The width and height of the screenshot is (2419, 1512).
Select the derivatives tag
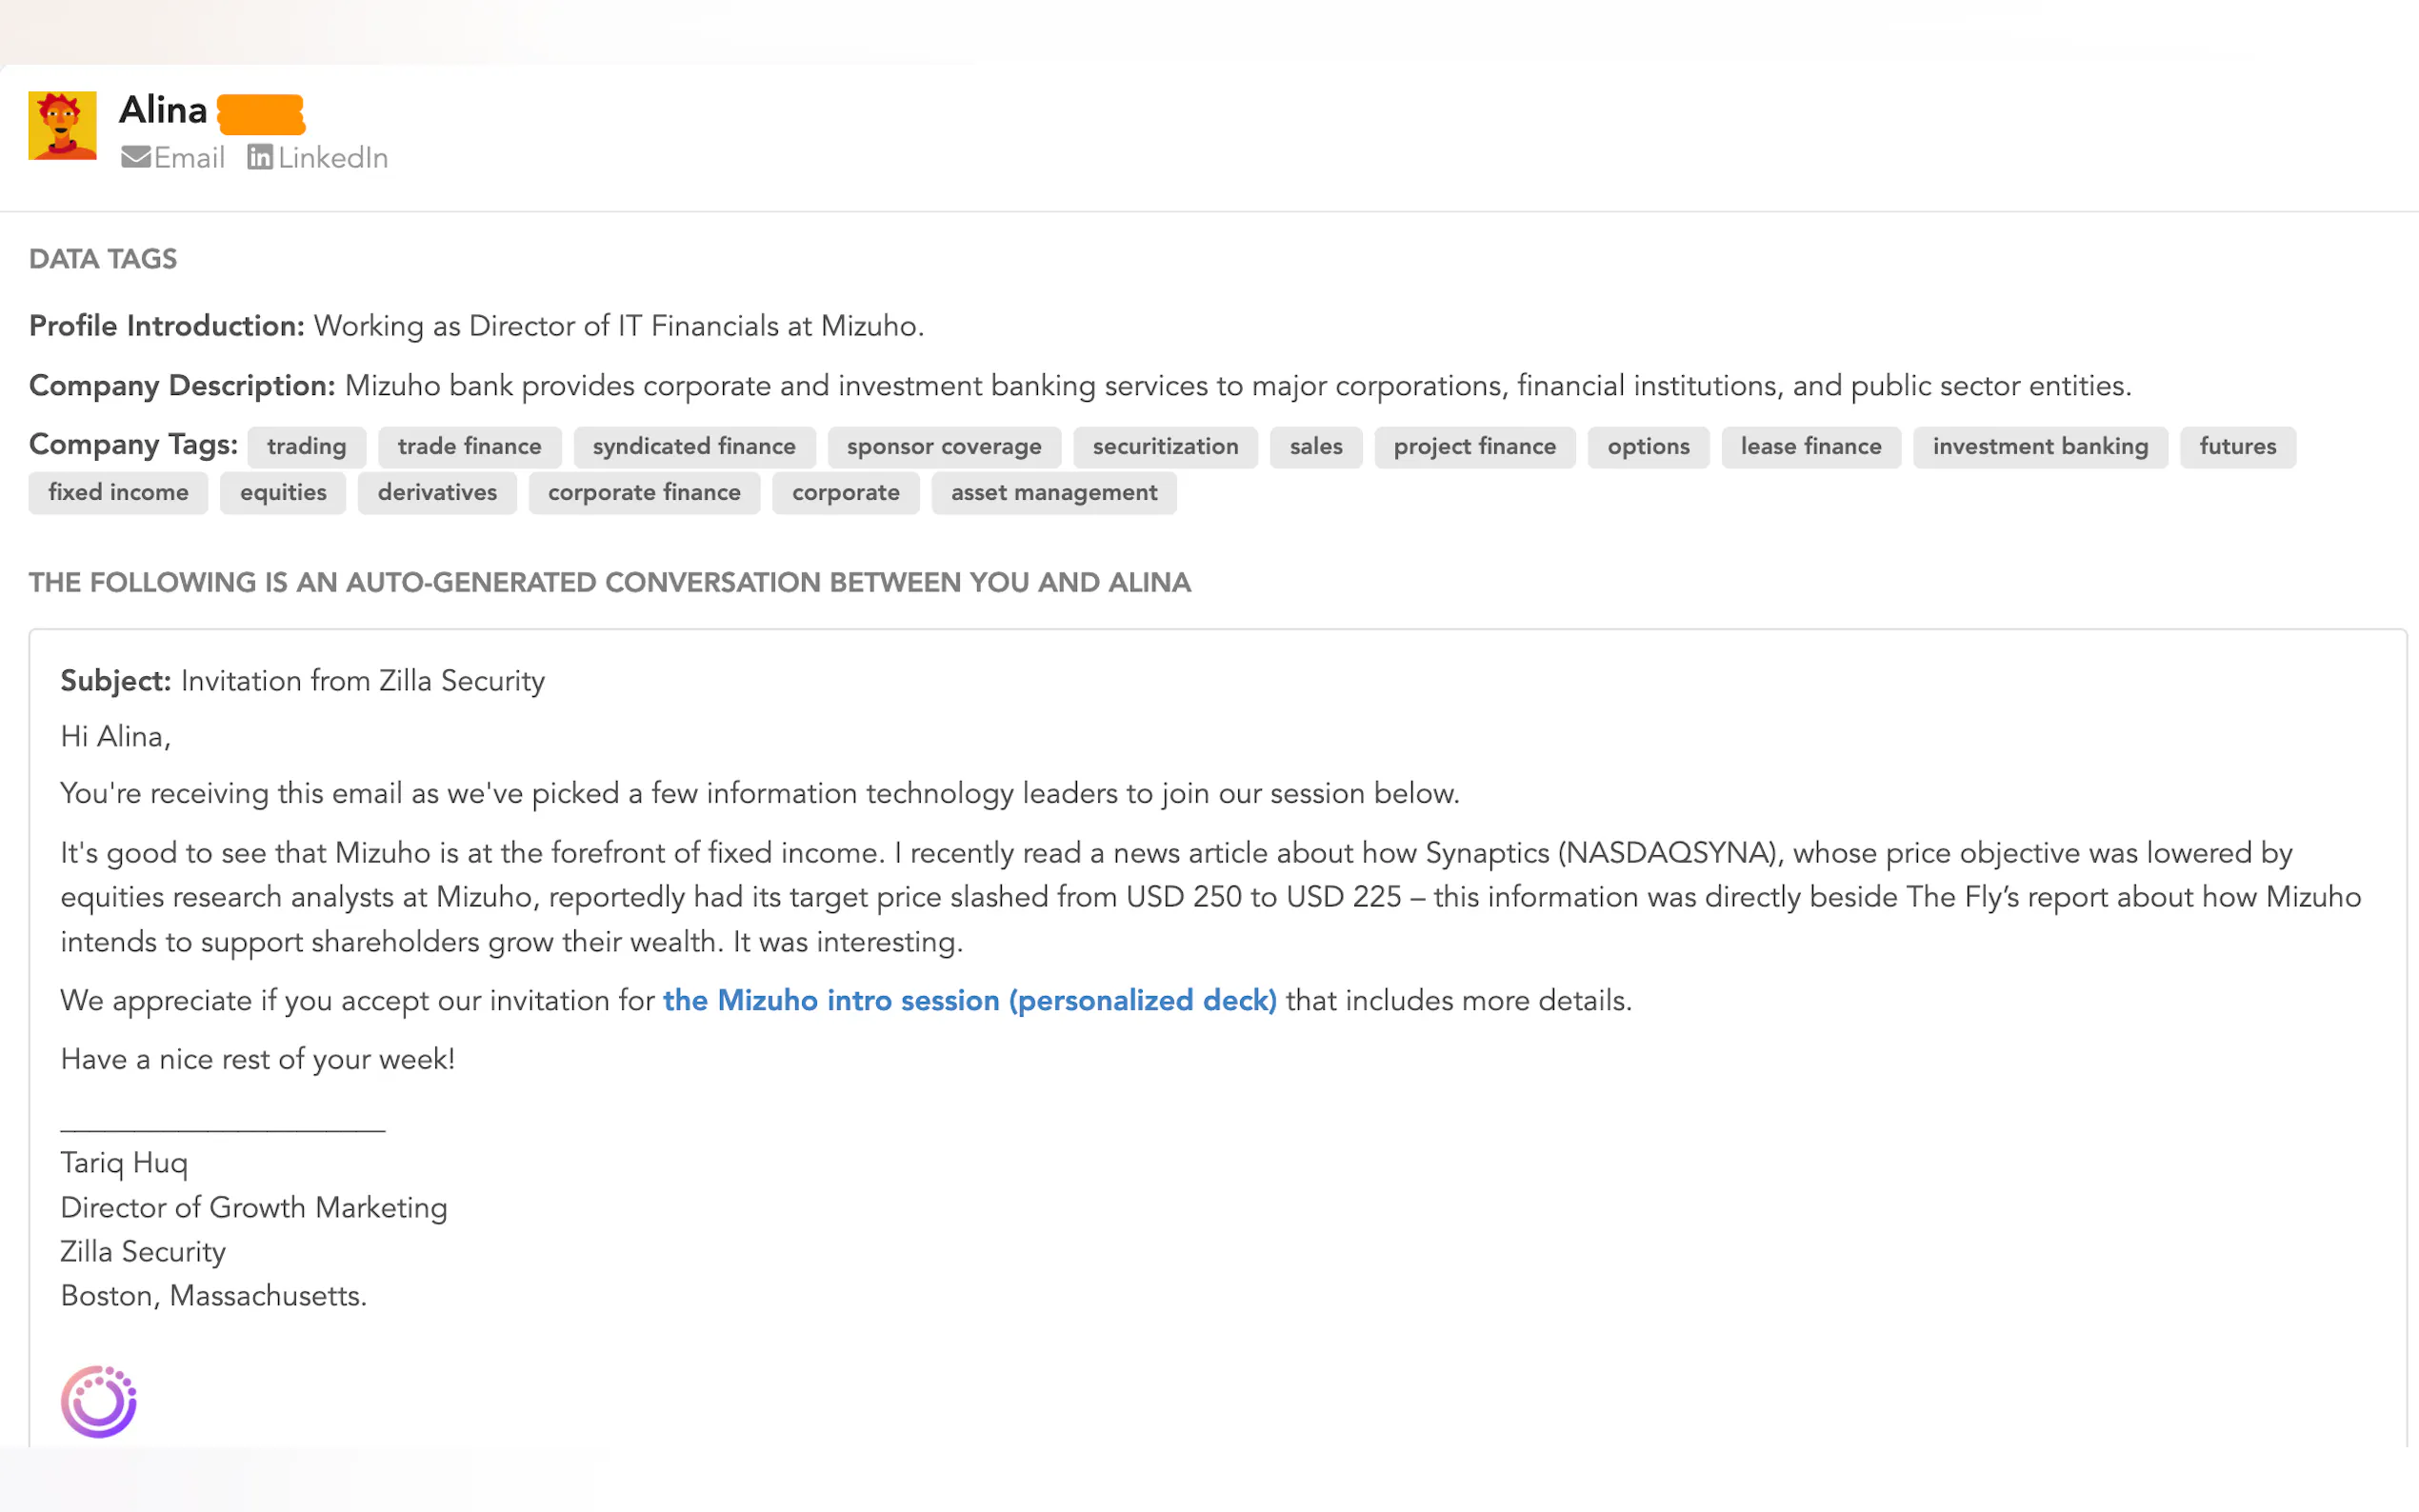coord(437,492)
